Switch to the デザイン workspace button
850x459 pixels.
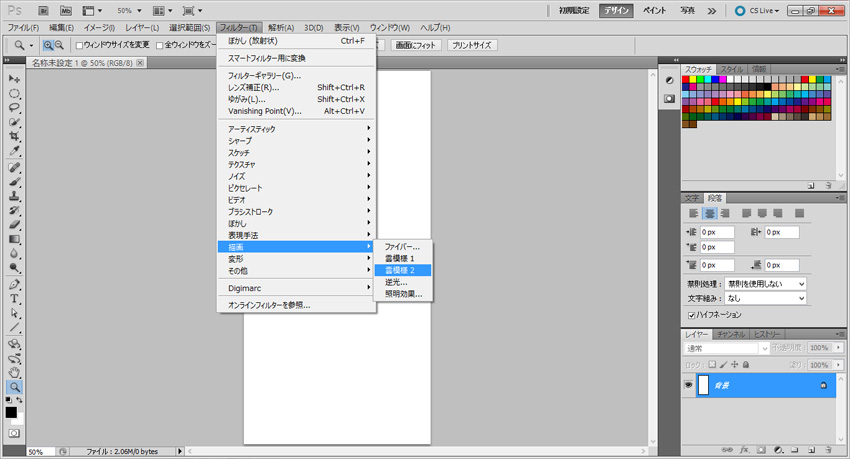pos(616,10)
